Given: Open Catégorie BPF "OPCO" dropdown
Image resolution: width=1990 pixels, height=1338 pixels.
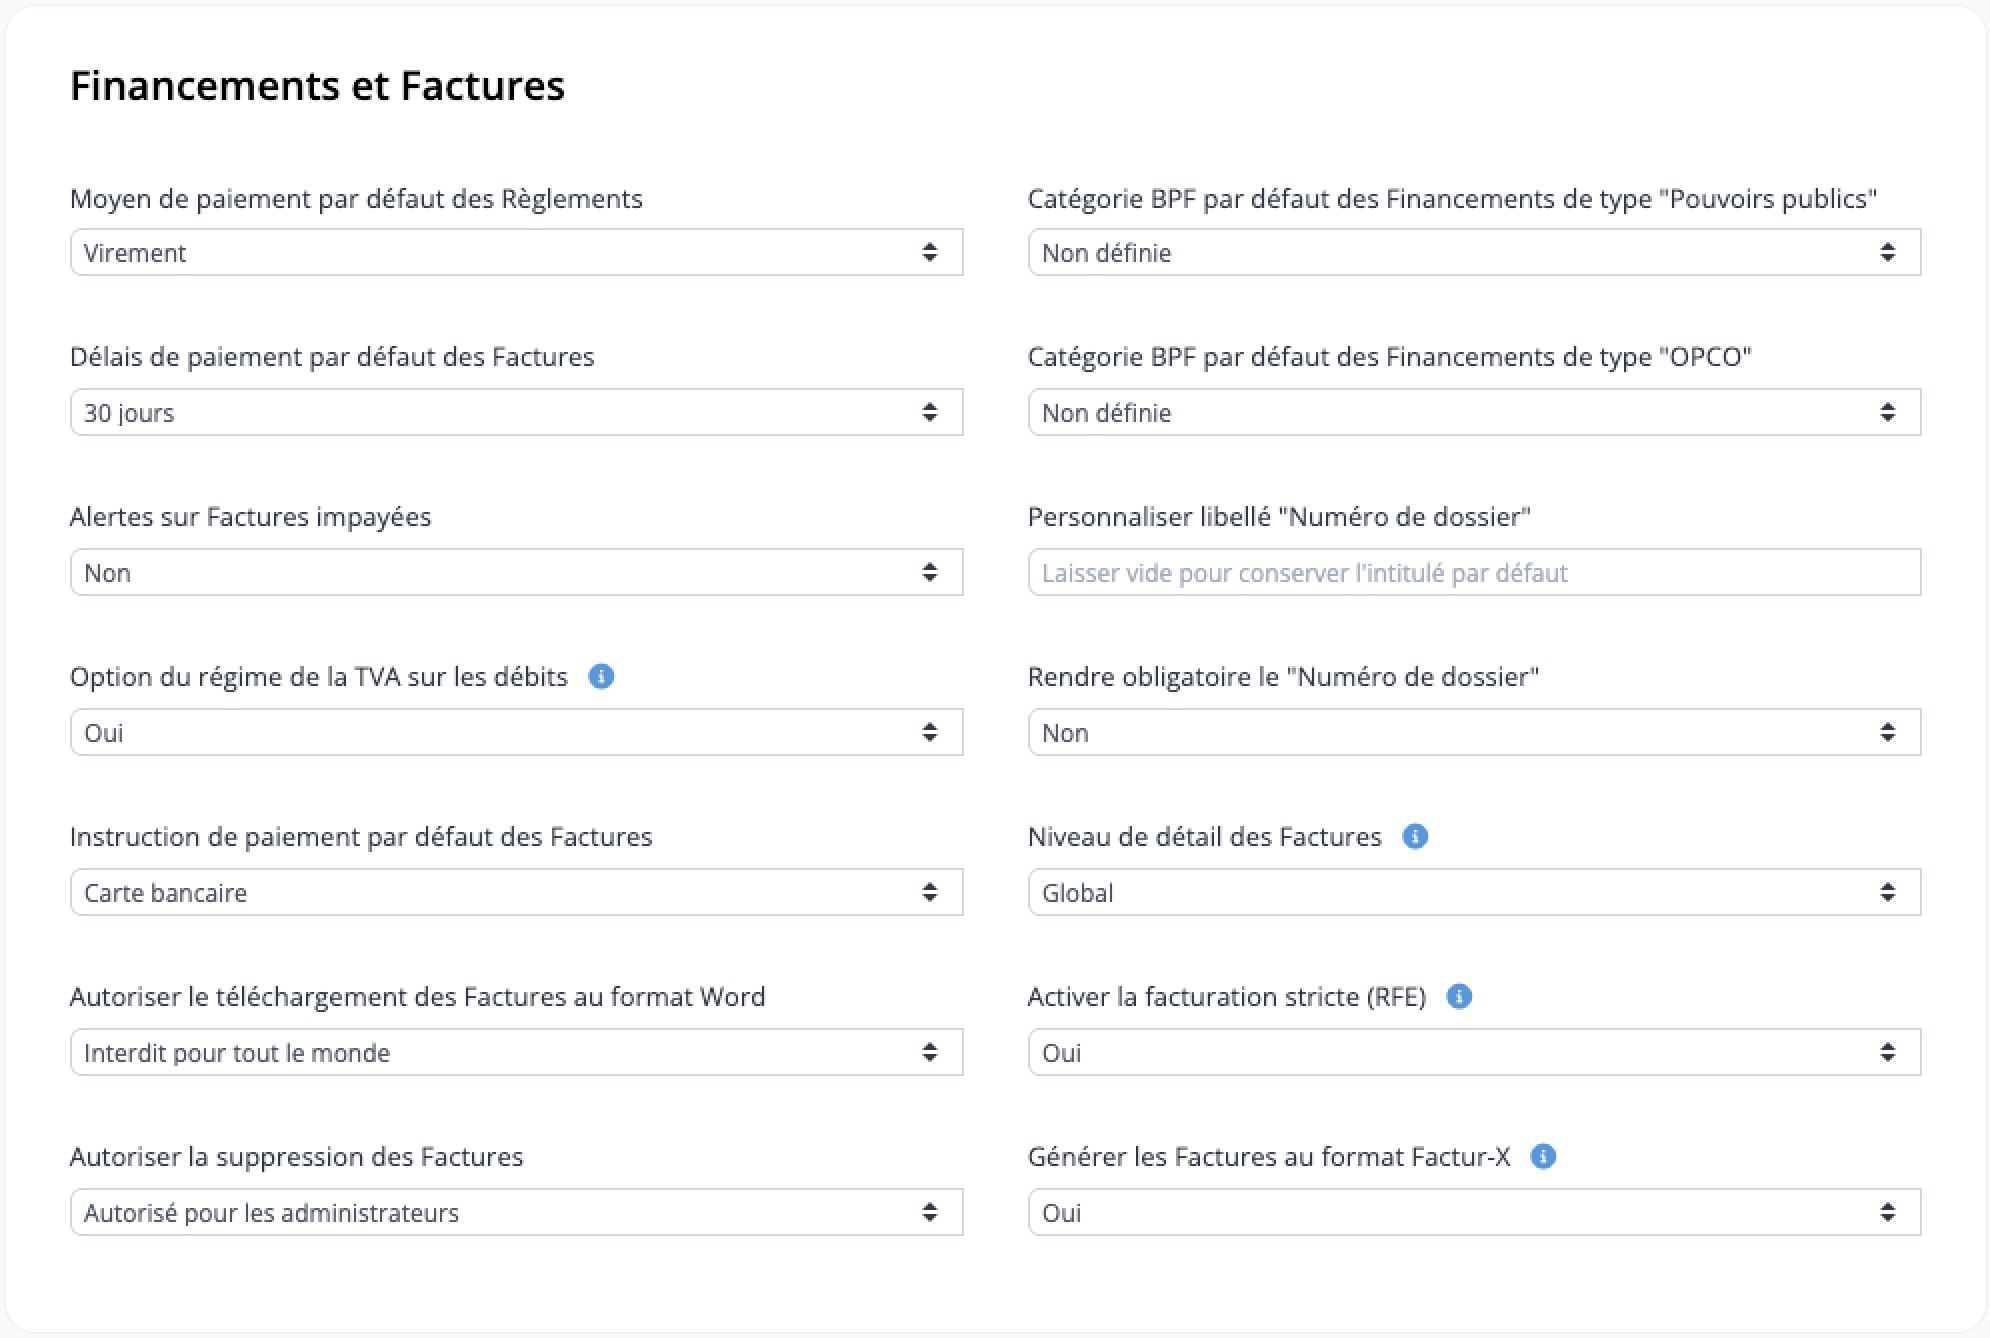Looking at the screenshot, I should pyautogui.click(x=1474, y=412).
